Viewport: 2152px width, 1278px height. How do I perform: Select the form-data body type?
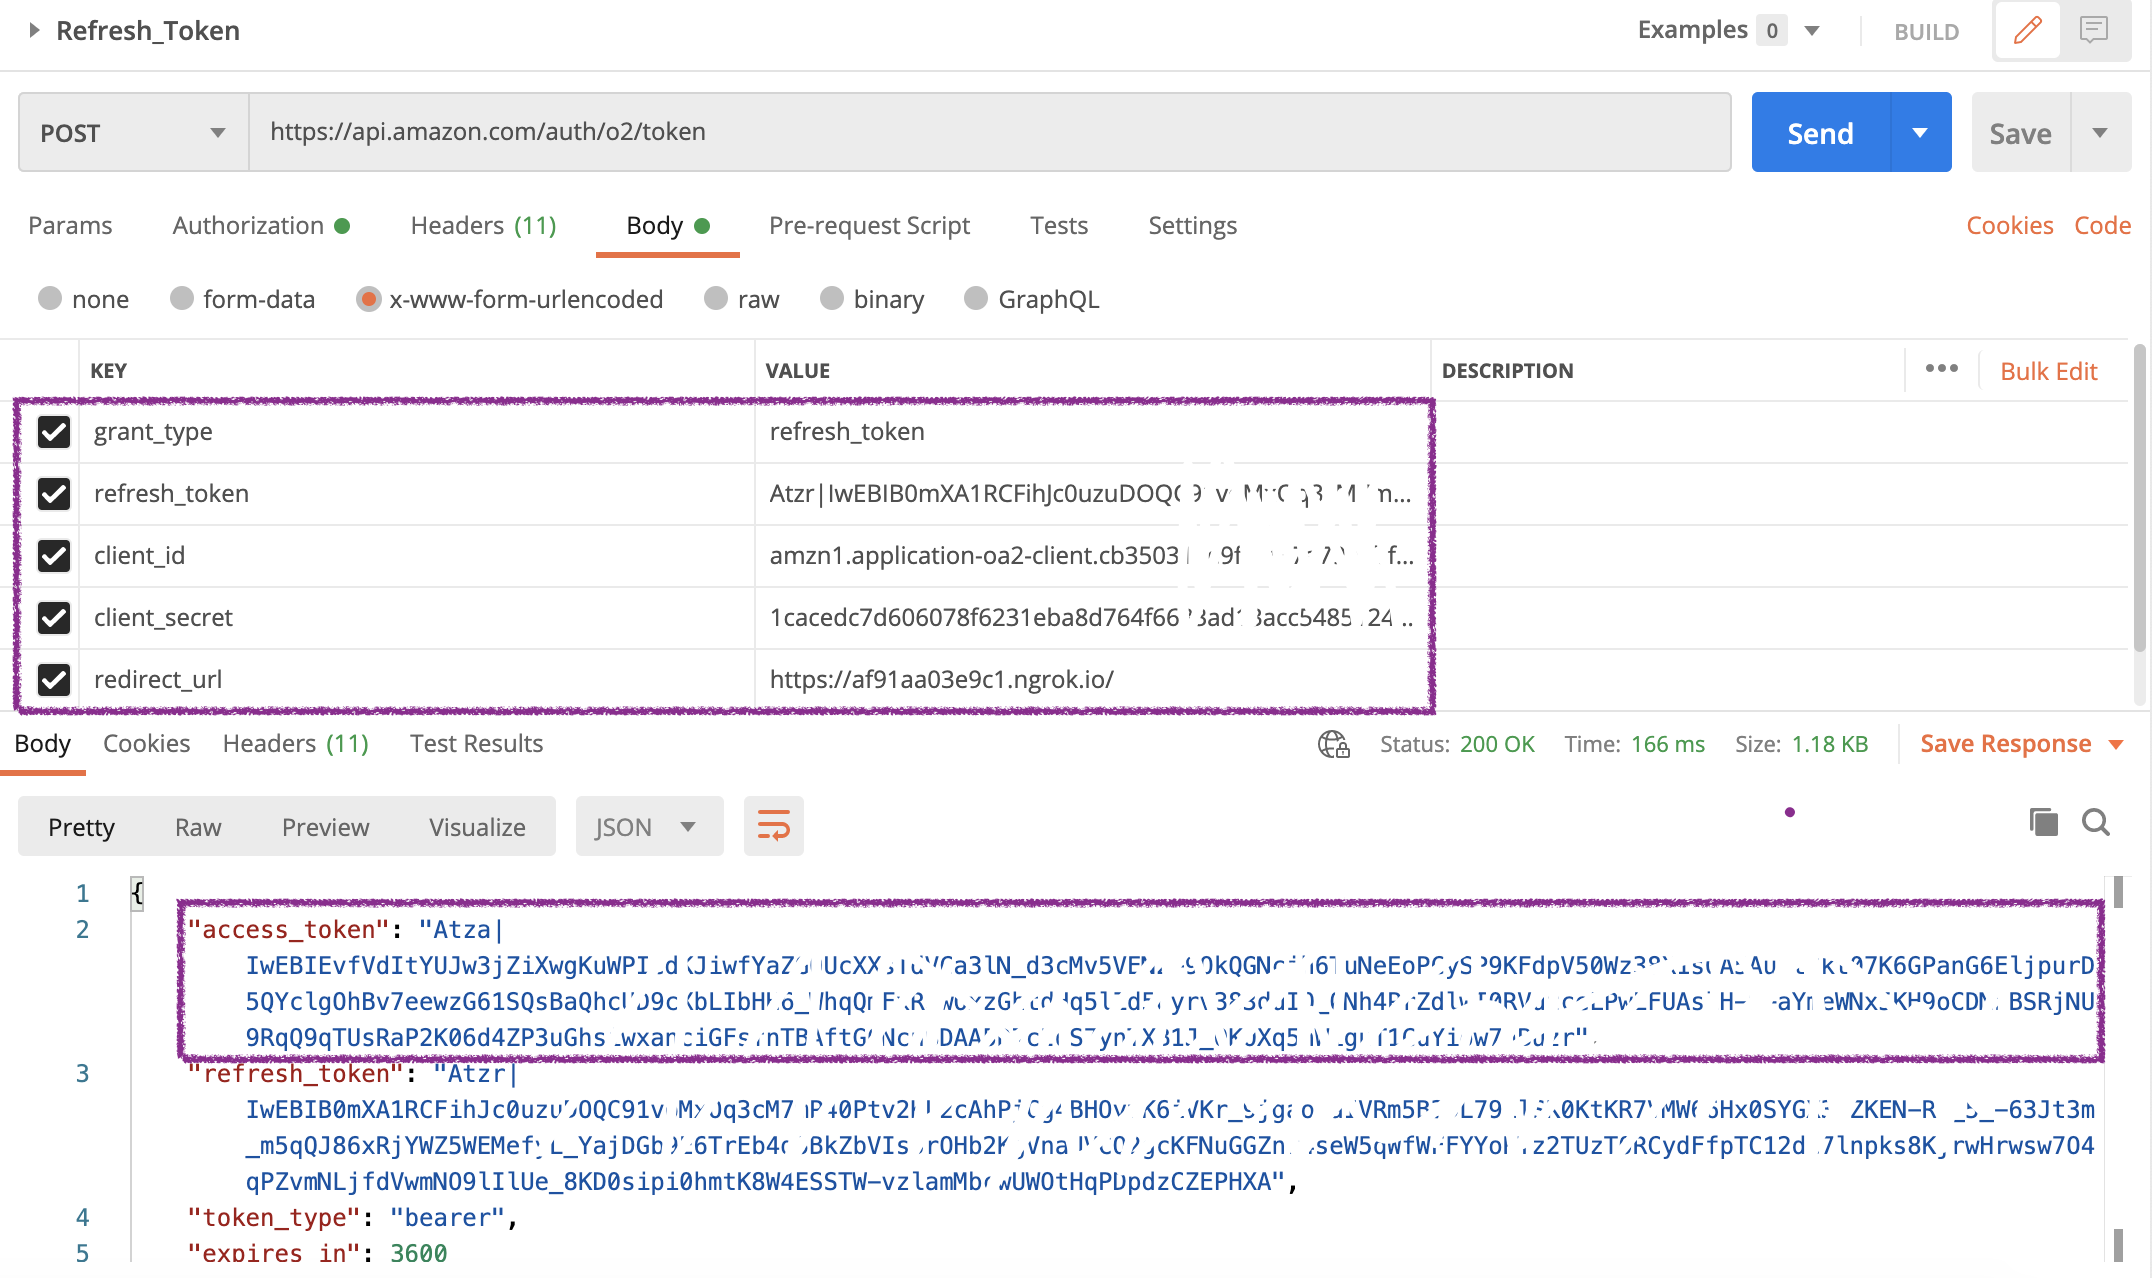[x=181, y=298]
